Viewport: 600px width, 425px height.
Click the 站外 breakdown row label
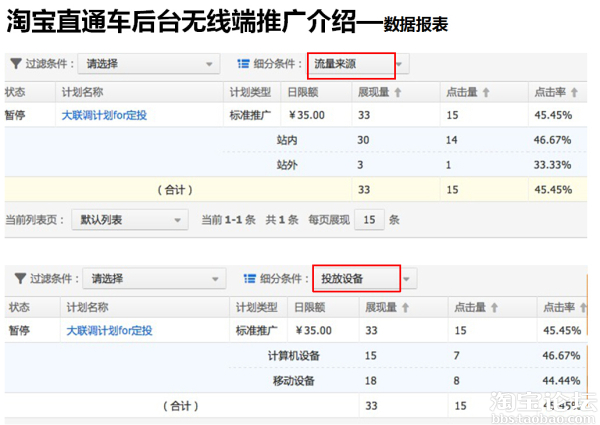pyautogui.click(x=287, y=165)
